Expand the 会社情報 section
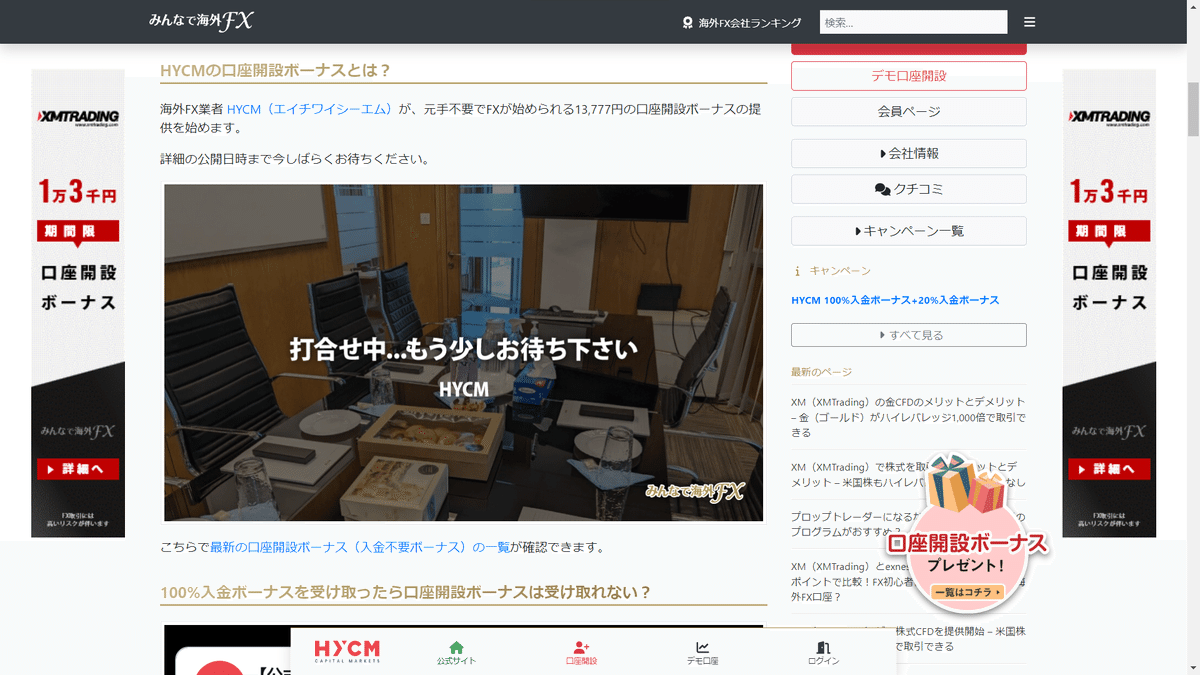Screen dimensions: 1200x675 tap(908, 152)
